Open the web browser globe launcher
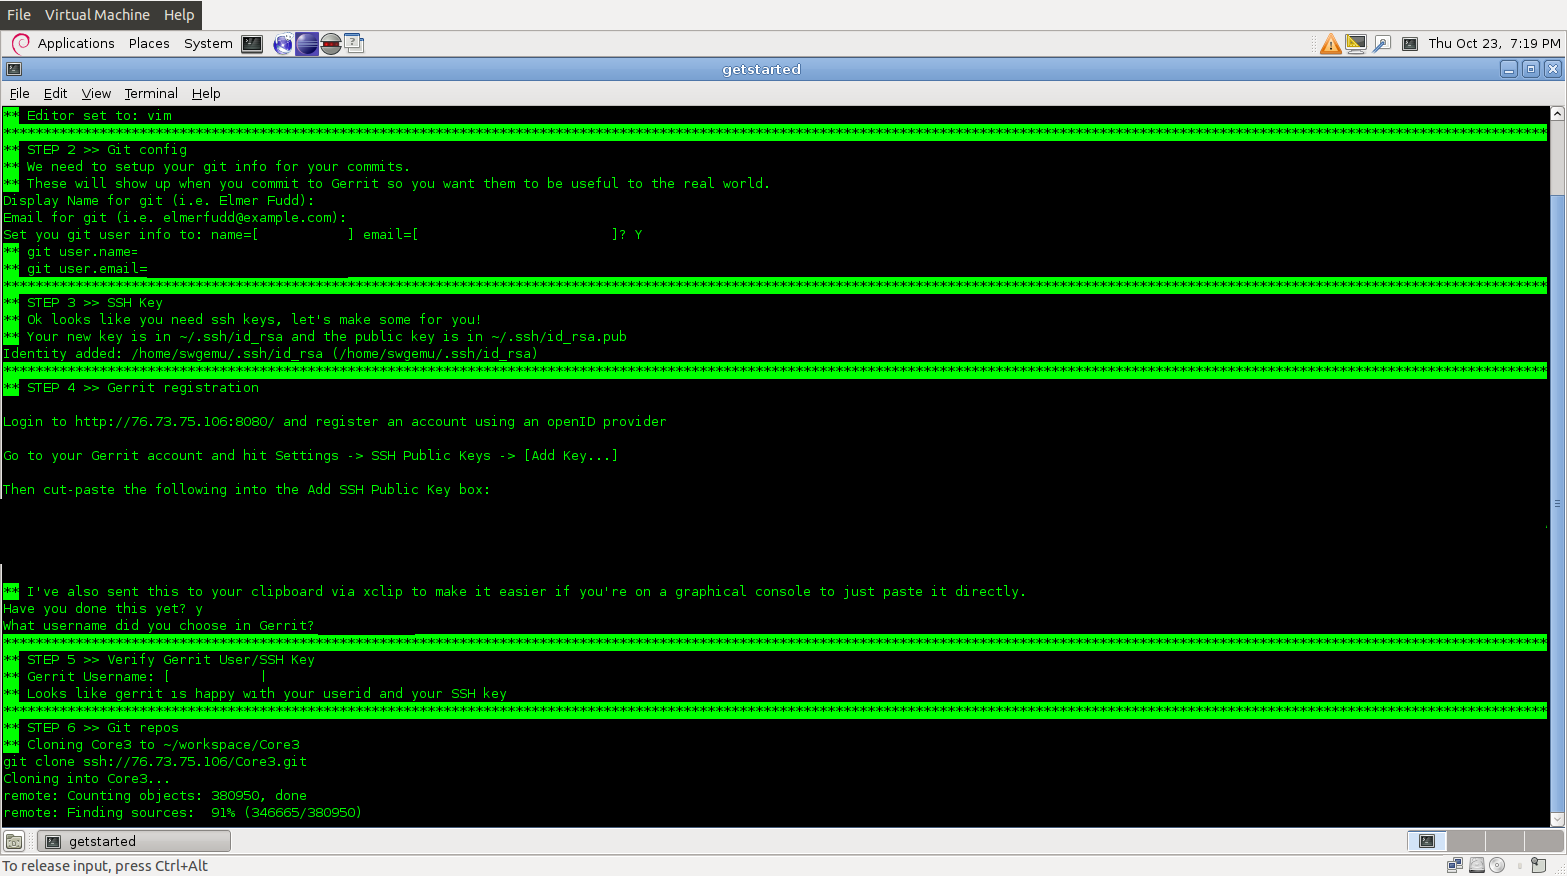 [283, 44]
